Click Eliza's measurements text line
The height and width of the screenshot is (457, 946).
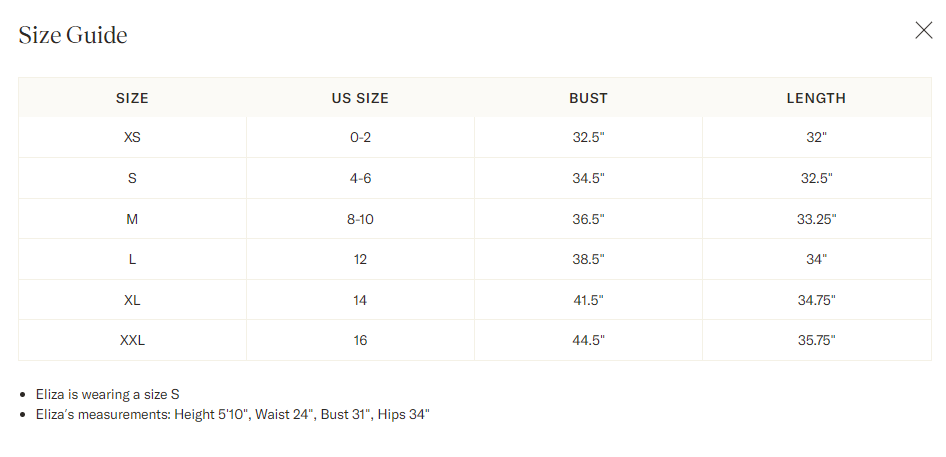[x=232, y=415]
